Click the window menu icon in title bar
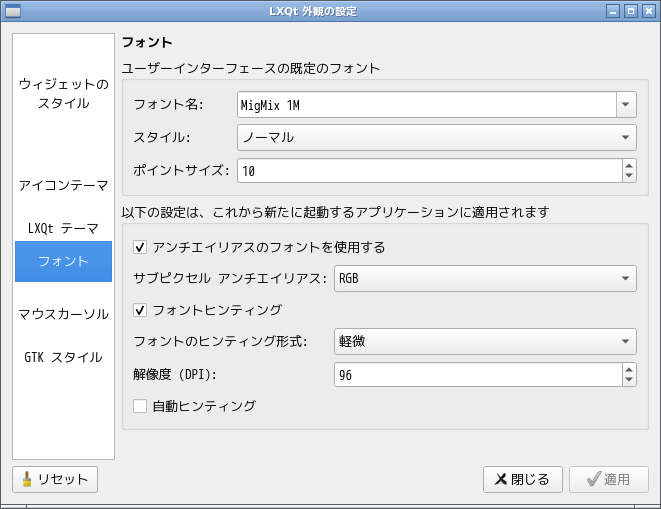The width and height of the screenshot is (661, 509). [12, 11]
